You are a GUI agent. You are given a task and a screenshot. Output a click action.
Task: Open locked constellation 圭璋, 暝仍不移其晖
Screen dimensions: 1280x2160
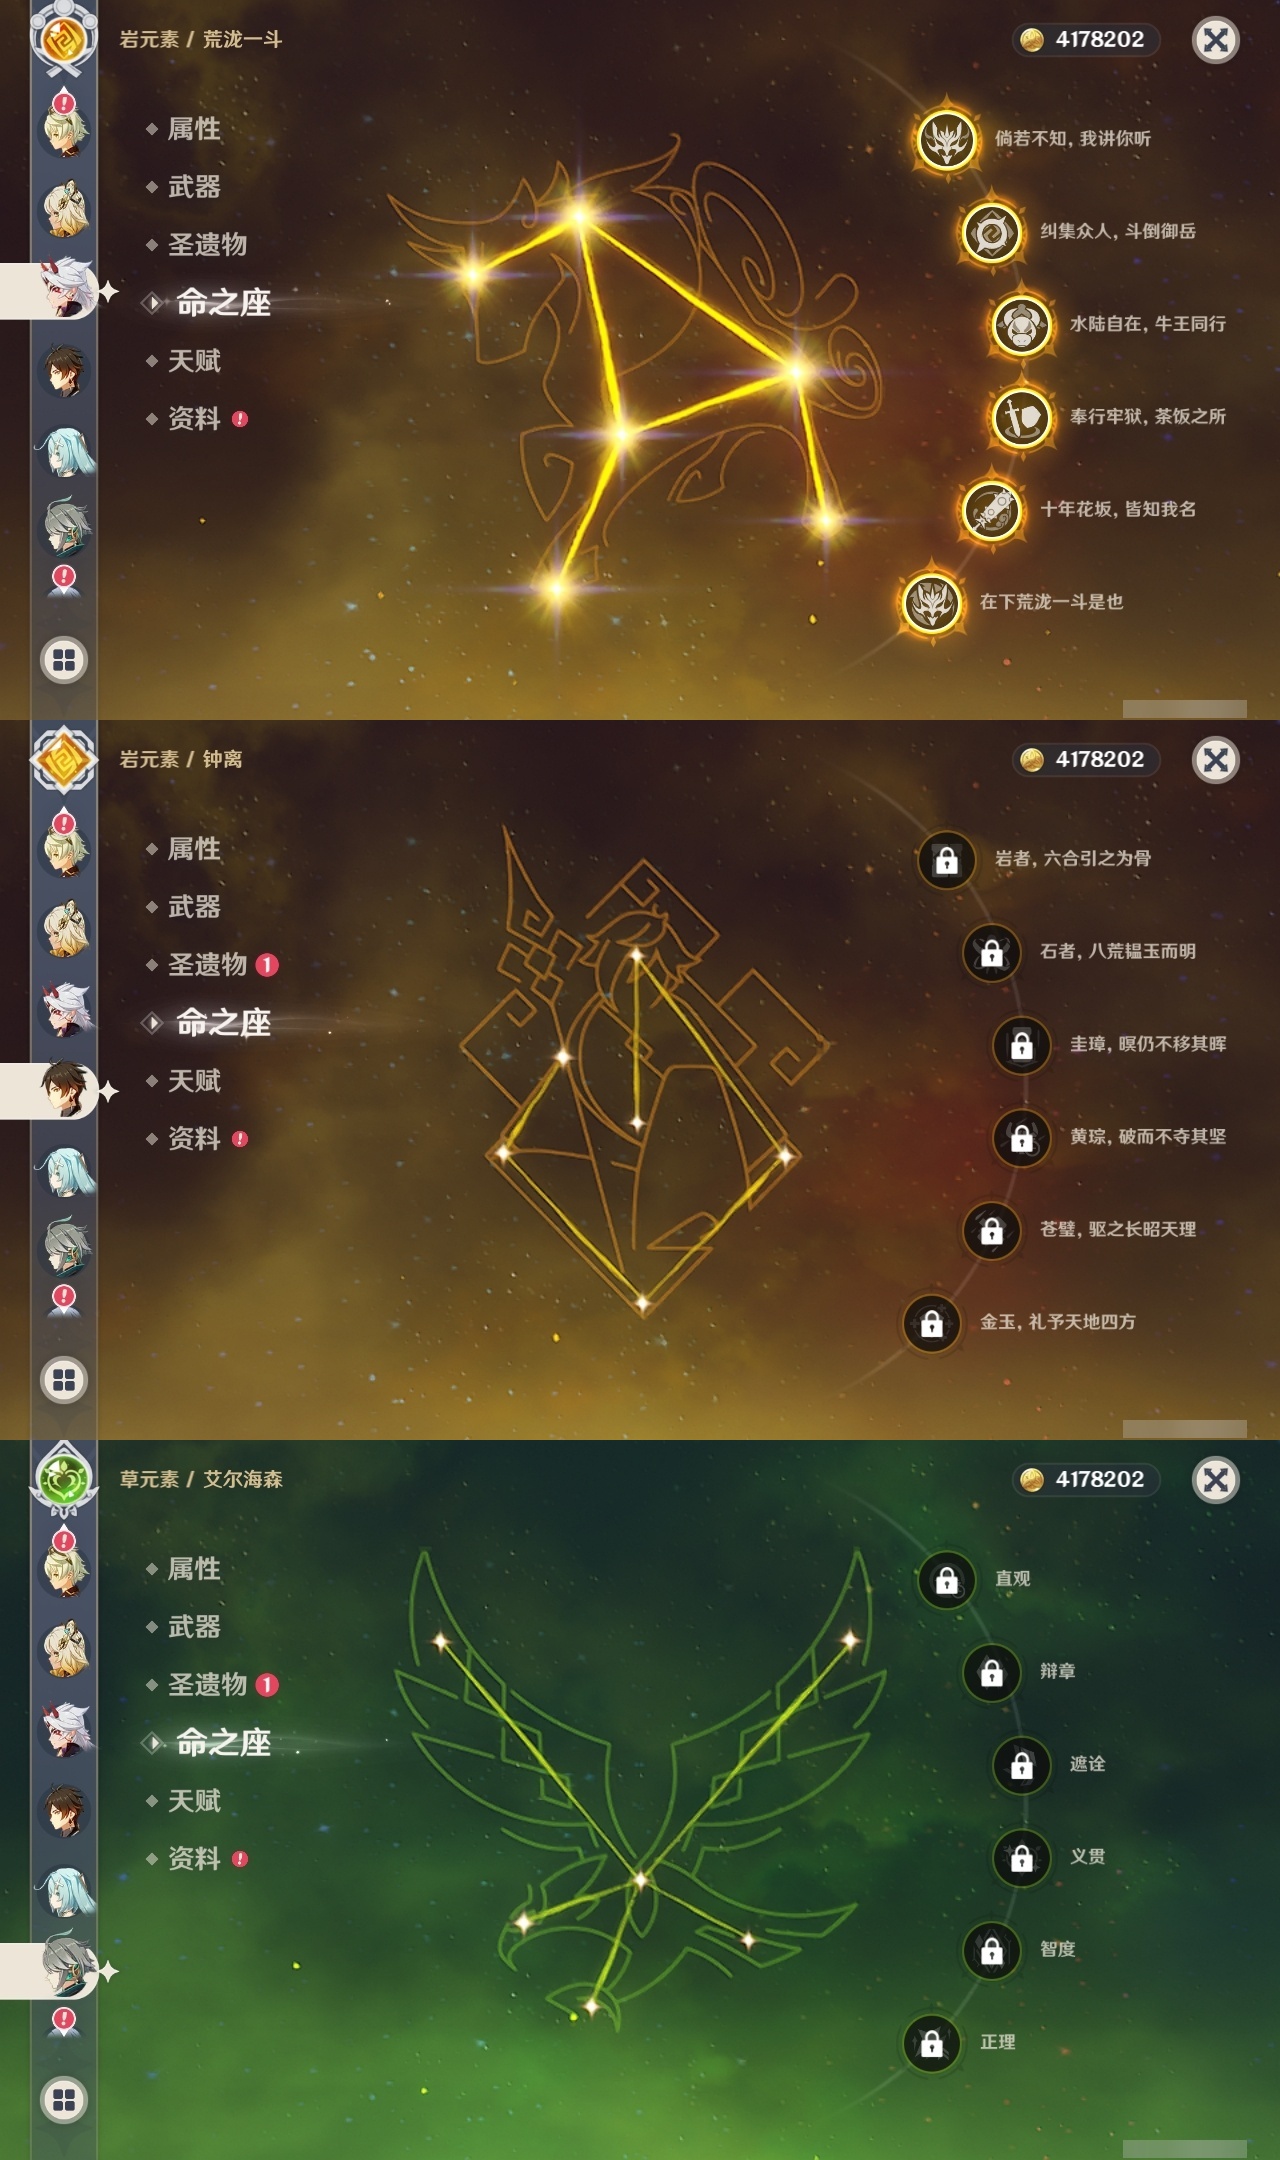1021,1045
